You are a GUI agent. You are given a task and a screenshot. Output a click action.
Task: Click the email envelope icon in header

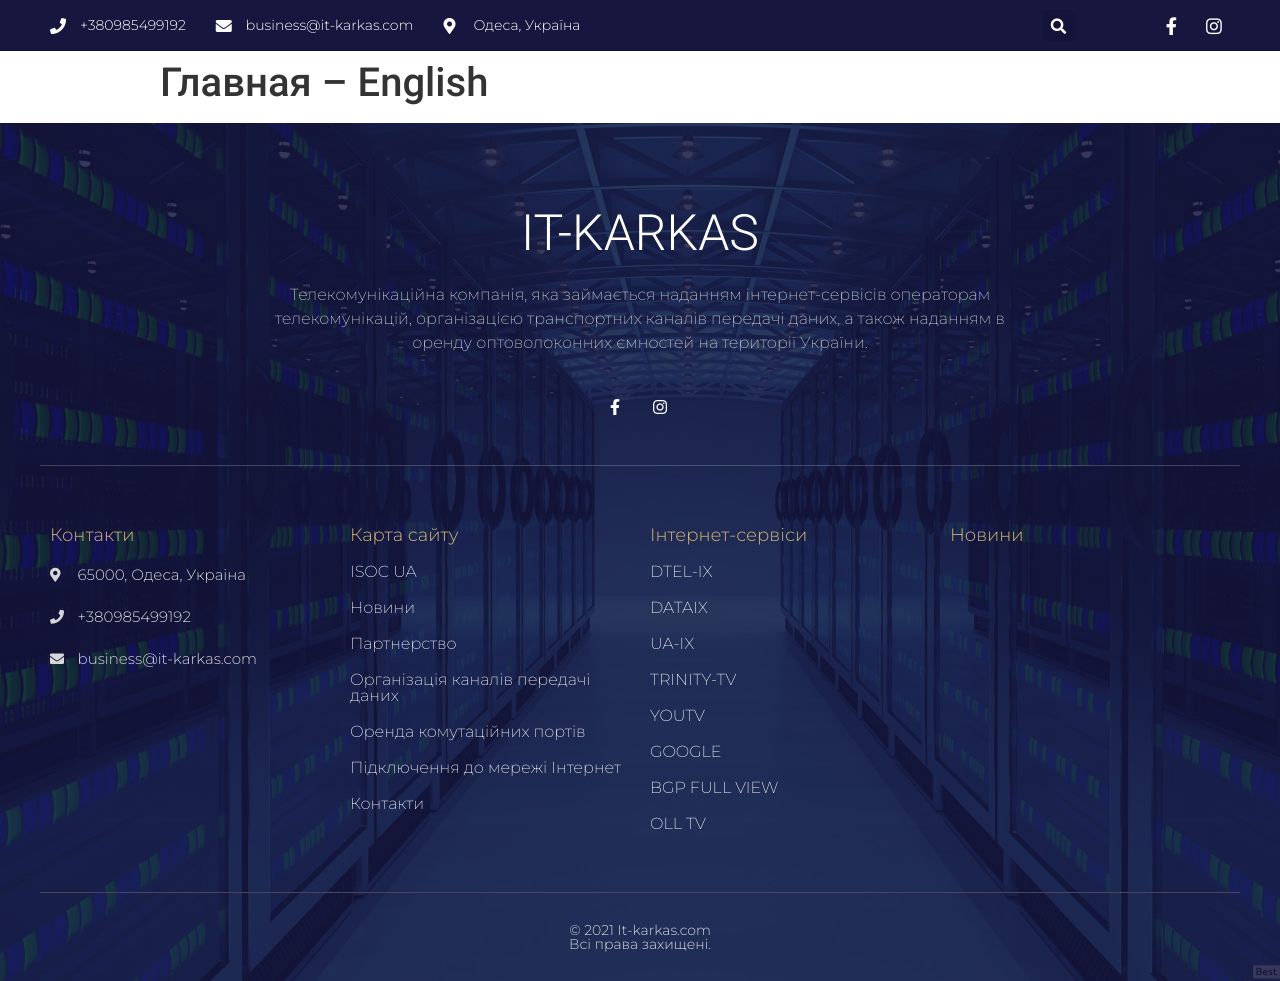[x=224, y=25]
